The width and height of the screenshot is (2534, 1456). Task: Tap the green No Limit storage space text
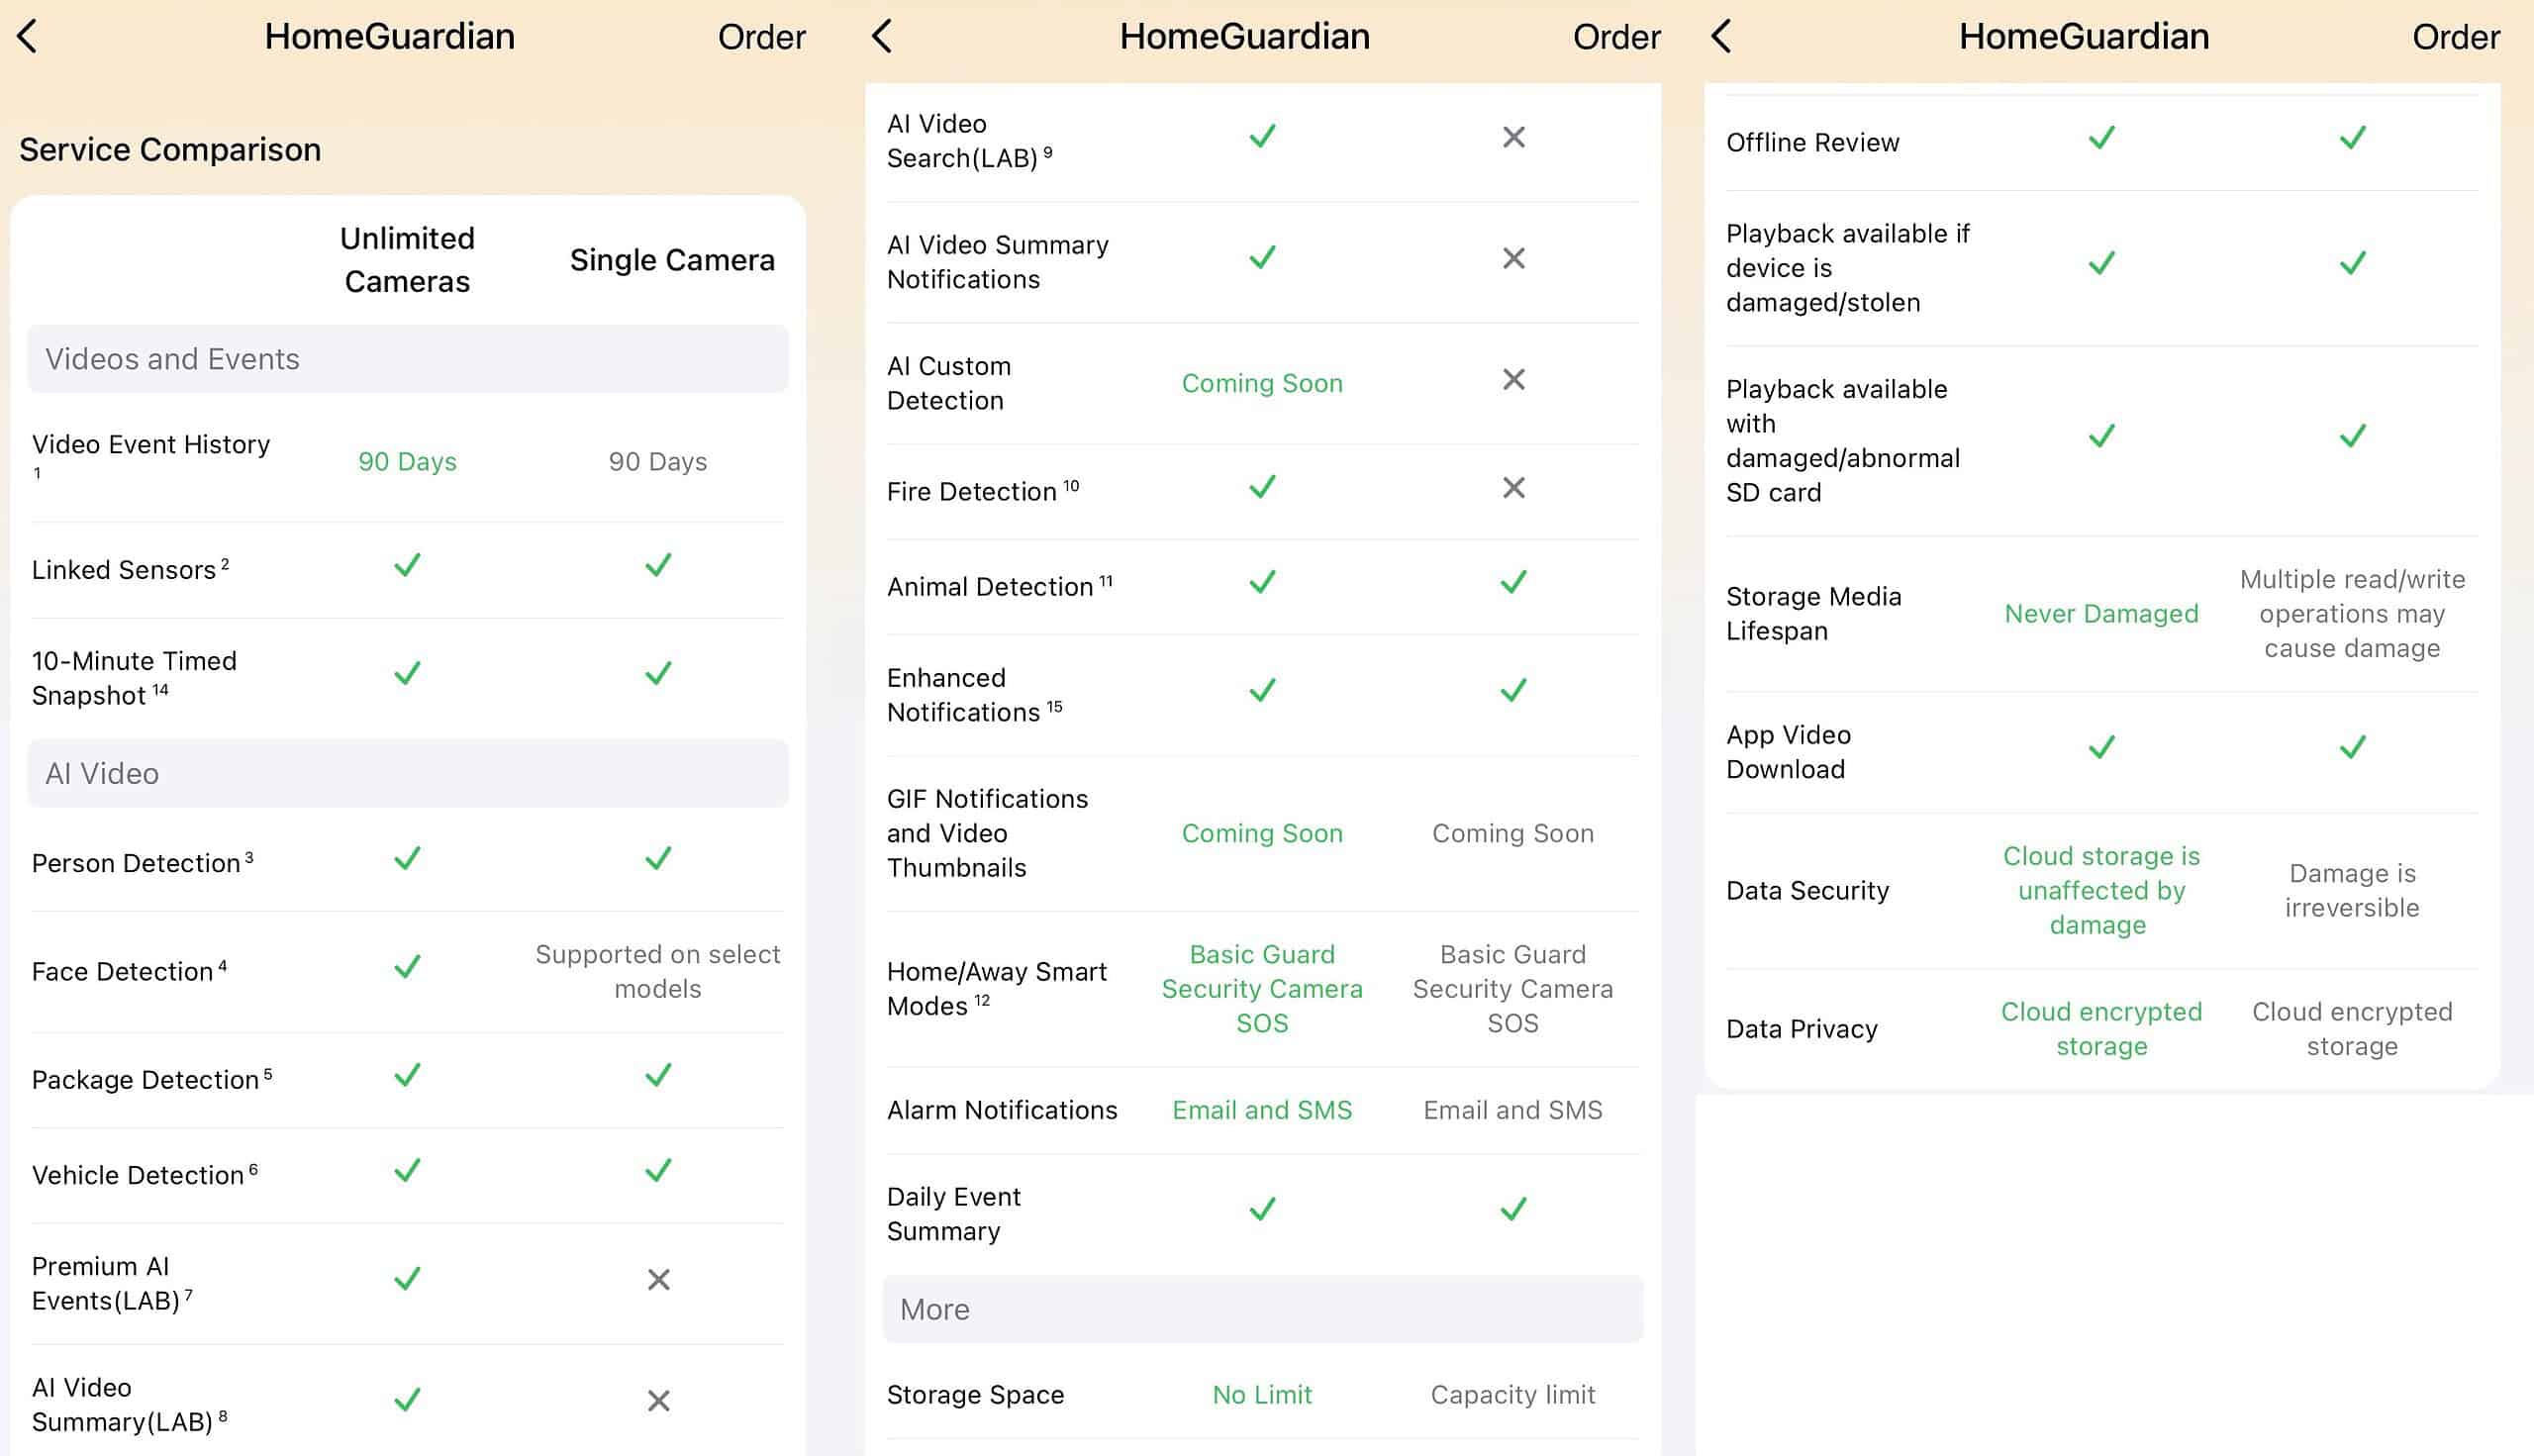(x=1262, y=1395)
